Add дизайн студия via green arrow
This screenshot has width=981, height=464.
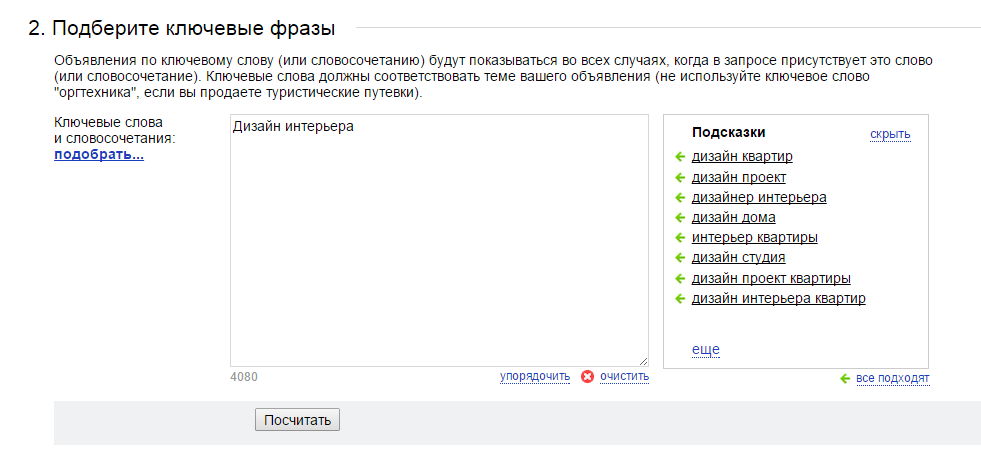(680, 258)
